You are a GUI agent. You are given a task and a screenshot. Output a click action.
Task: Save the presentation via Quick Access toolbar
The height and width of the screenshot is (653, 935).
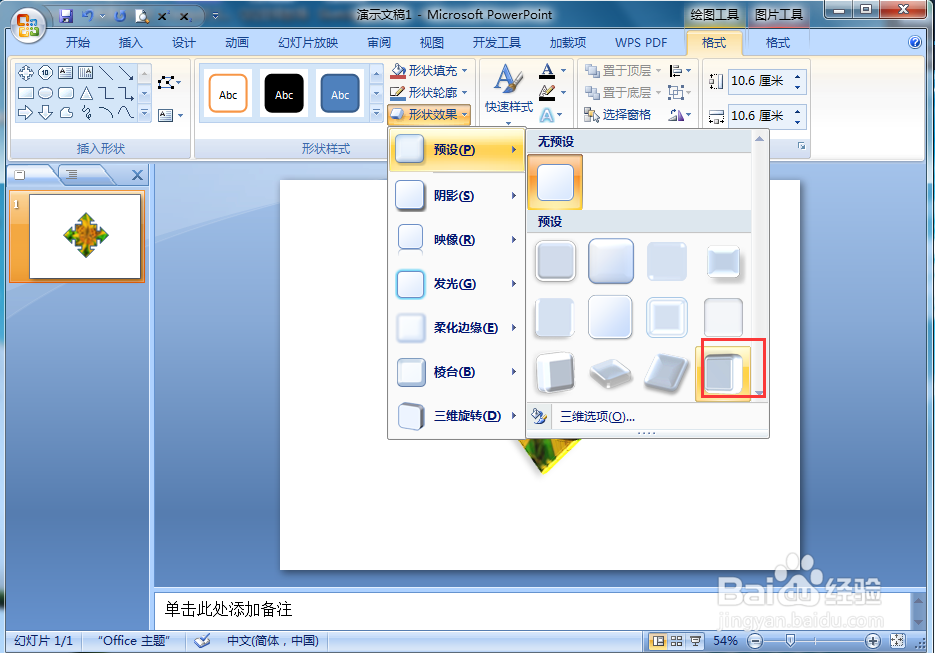pyautogui.click(x=65, y=16)
